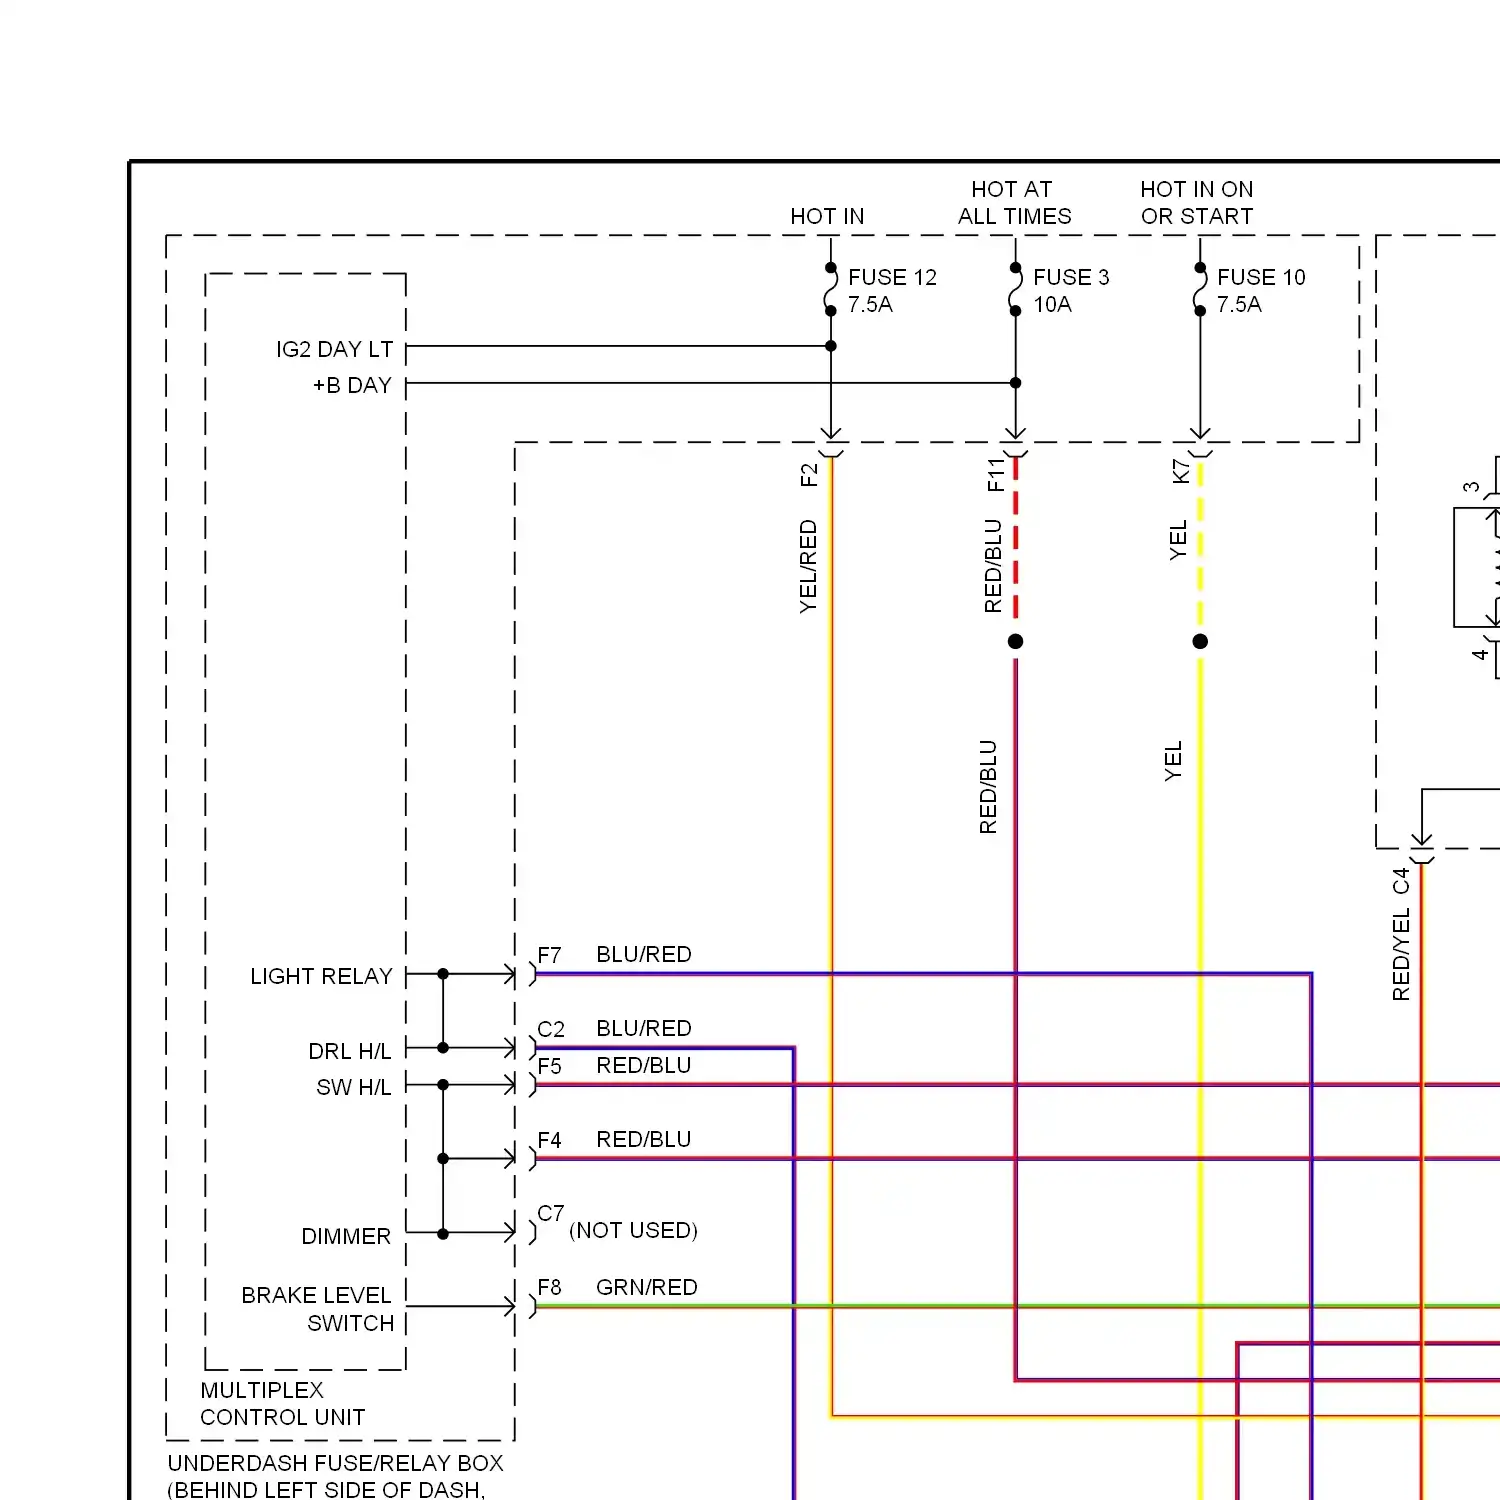Screen dimensions: 1500x1500
Task: Select the (NOT USED) annotation
Action: [x=633, y=1230]
